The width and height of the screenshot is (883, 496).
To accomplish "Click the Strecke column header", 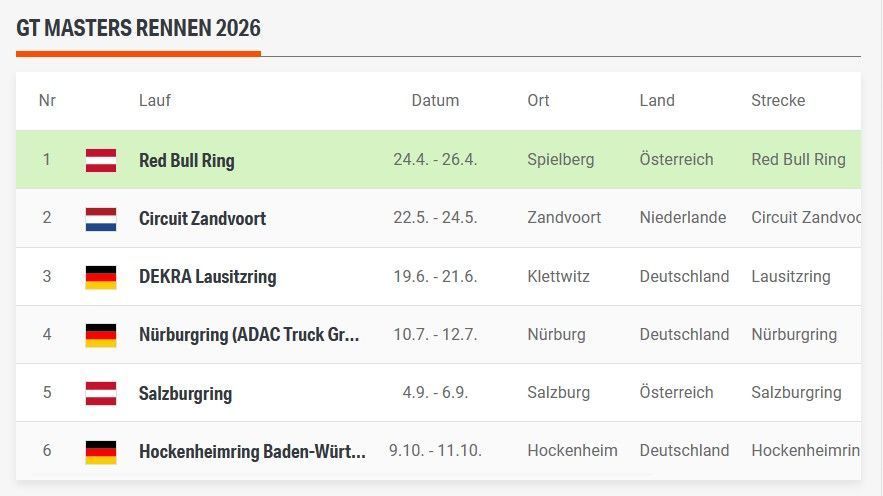I will pyautogui.click(x=778, y=100).
